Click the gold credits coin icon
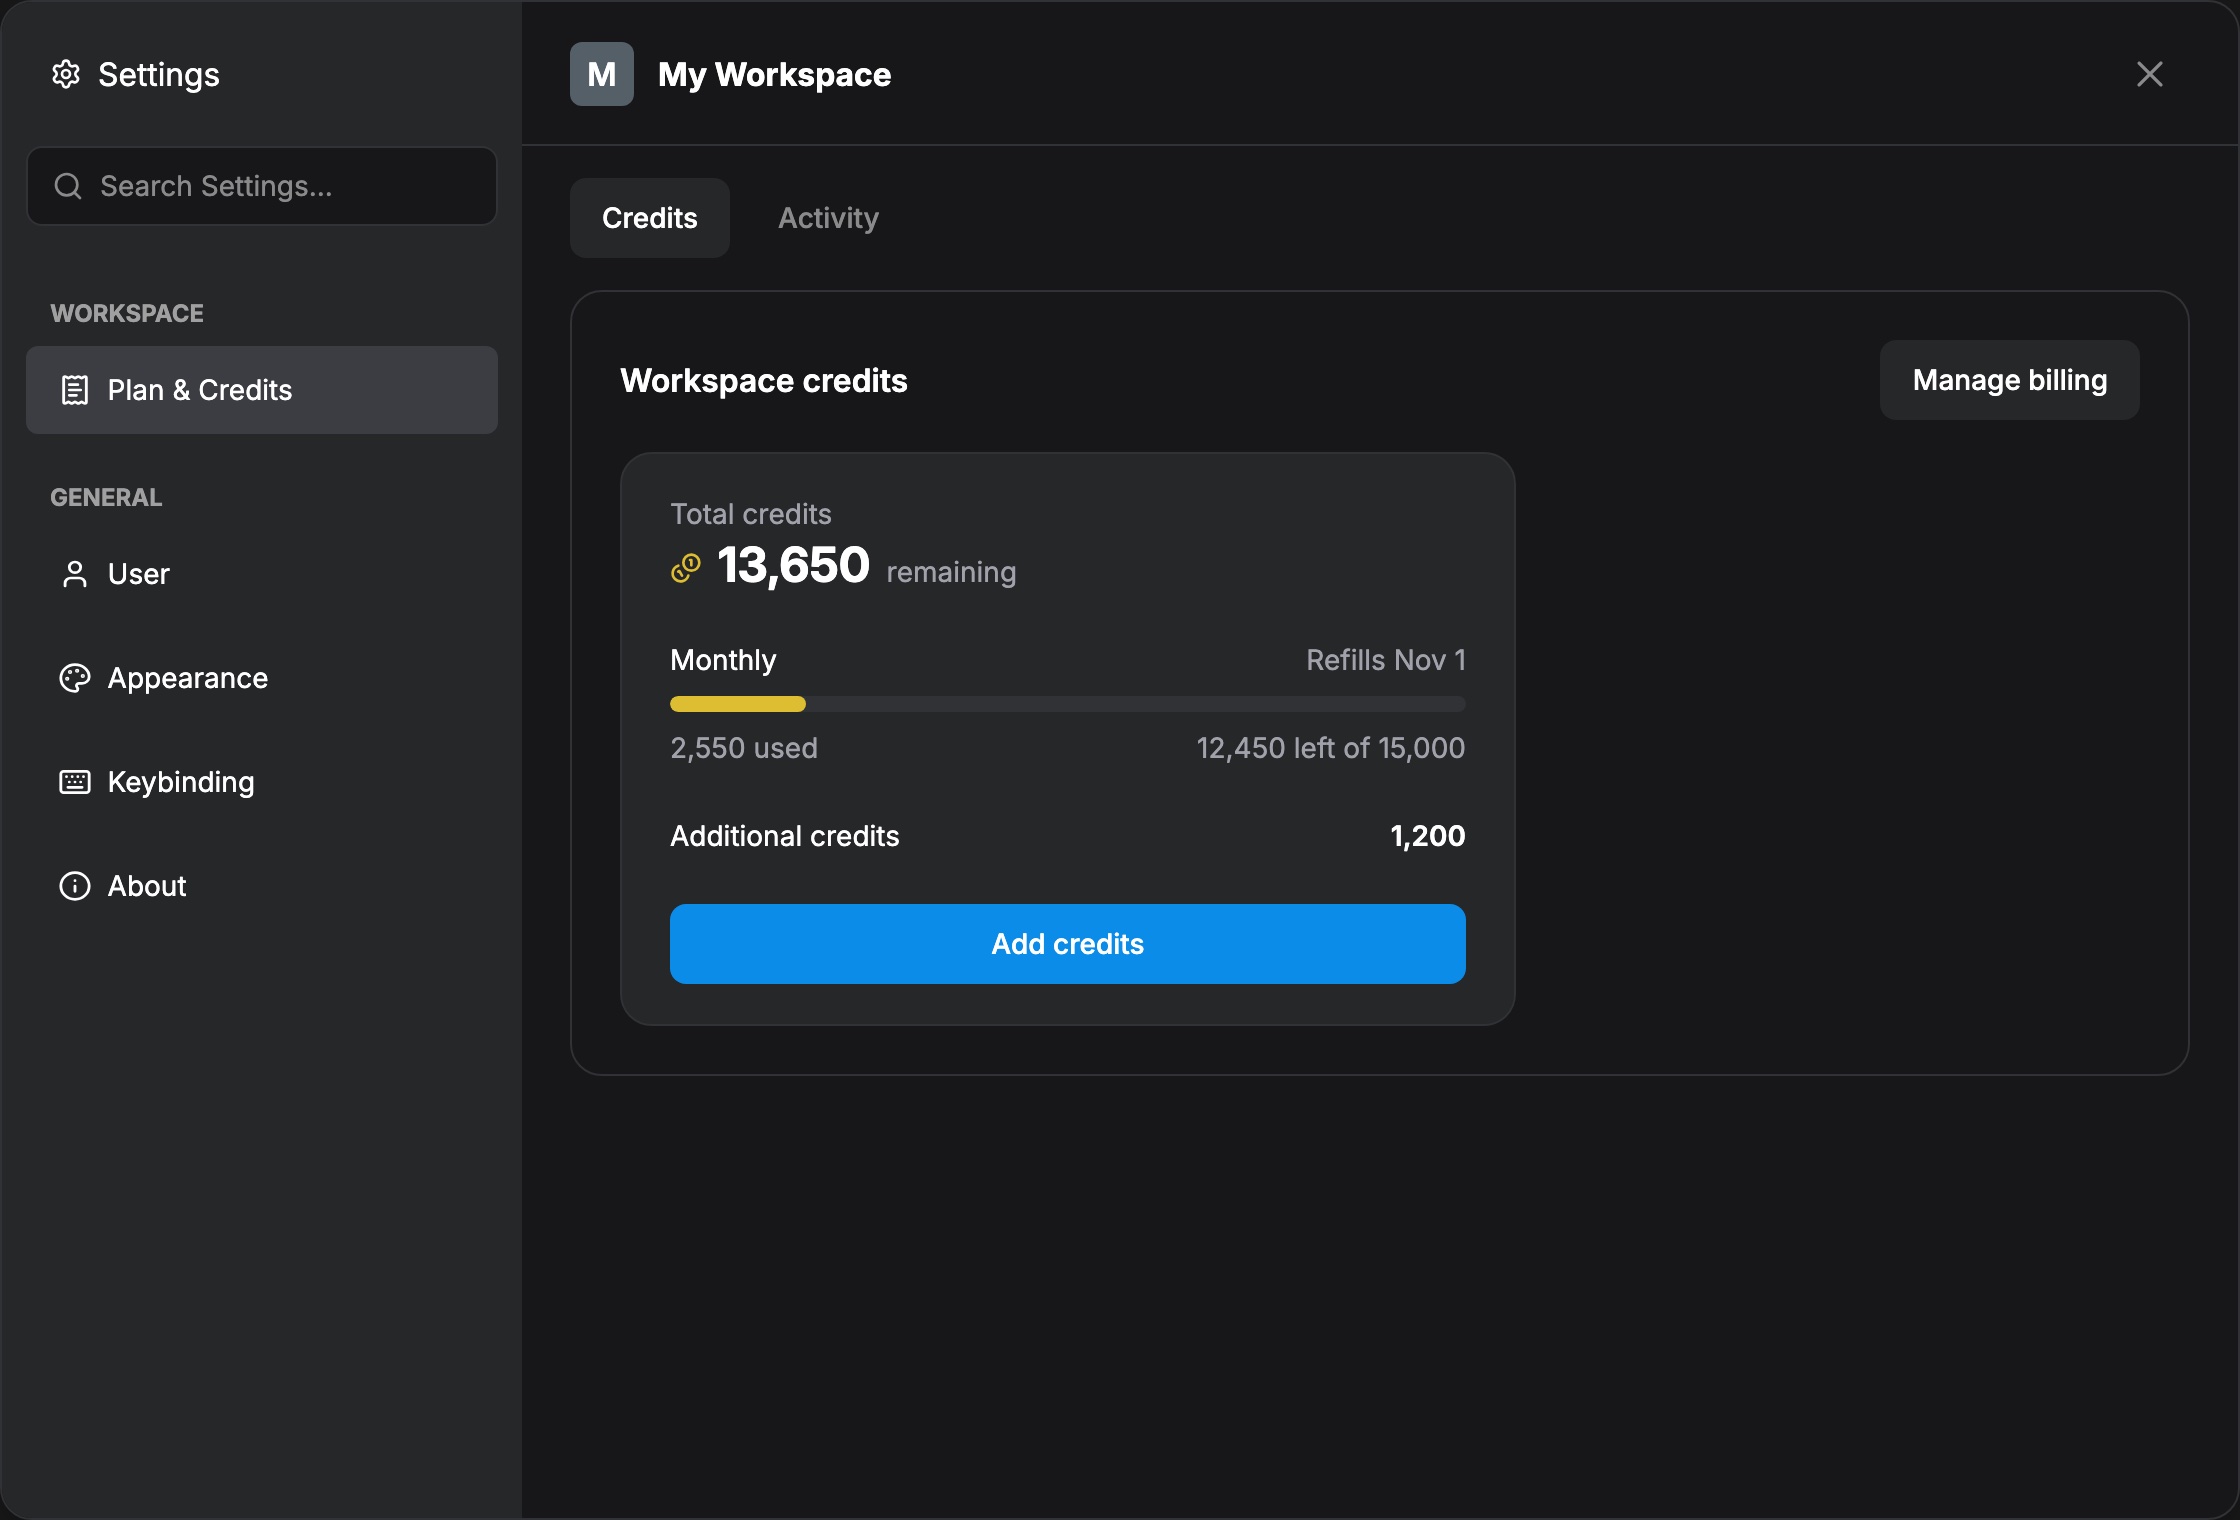 click(x=686, y=568)
